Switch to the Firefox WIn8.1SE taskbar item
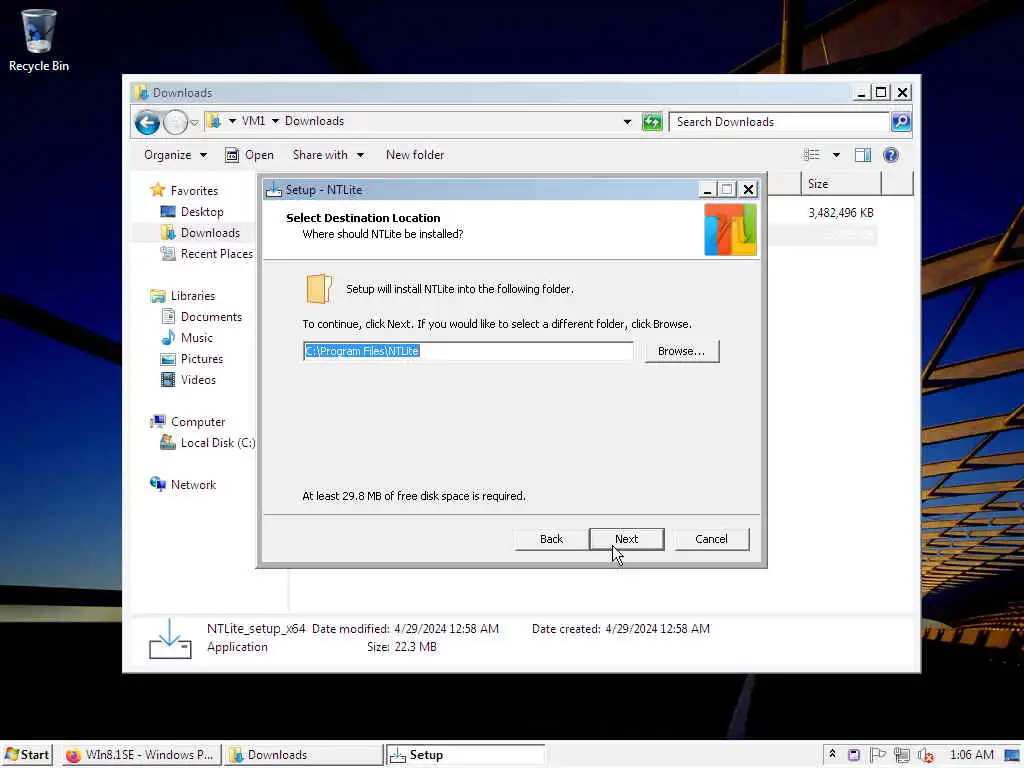 click(142, 755)
